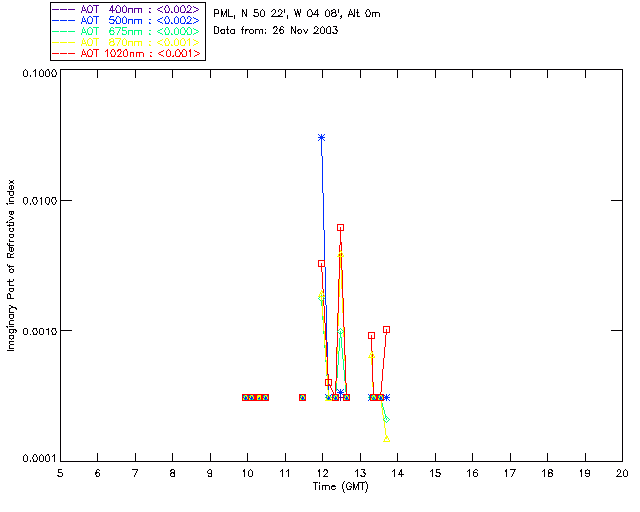Click the x-axis tick label 15
The height and width of the screenshot is (512, 640).
pos(435,473)
